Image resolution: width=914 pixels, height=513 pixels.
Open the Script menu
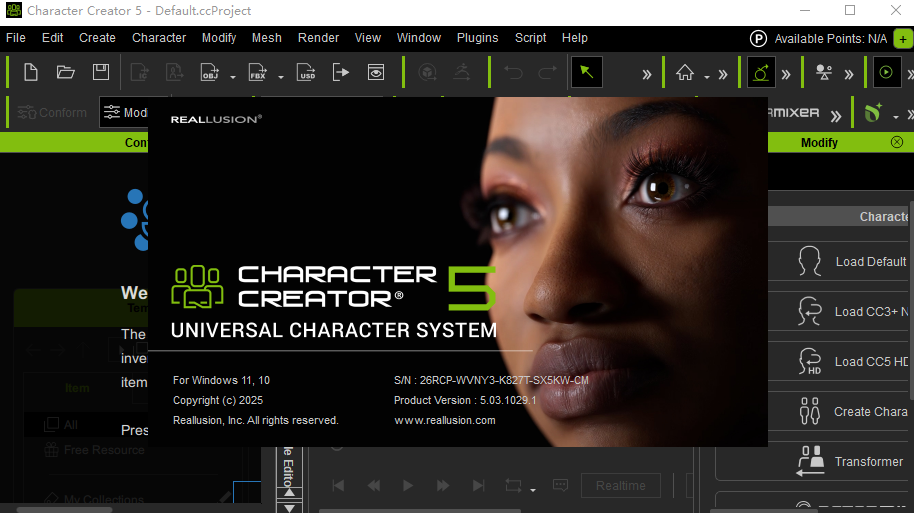(530, 38)
